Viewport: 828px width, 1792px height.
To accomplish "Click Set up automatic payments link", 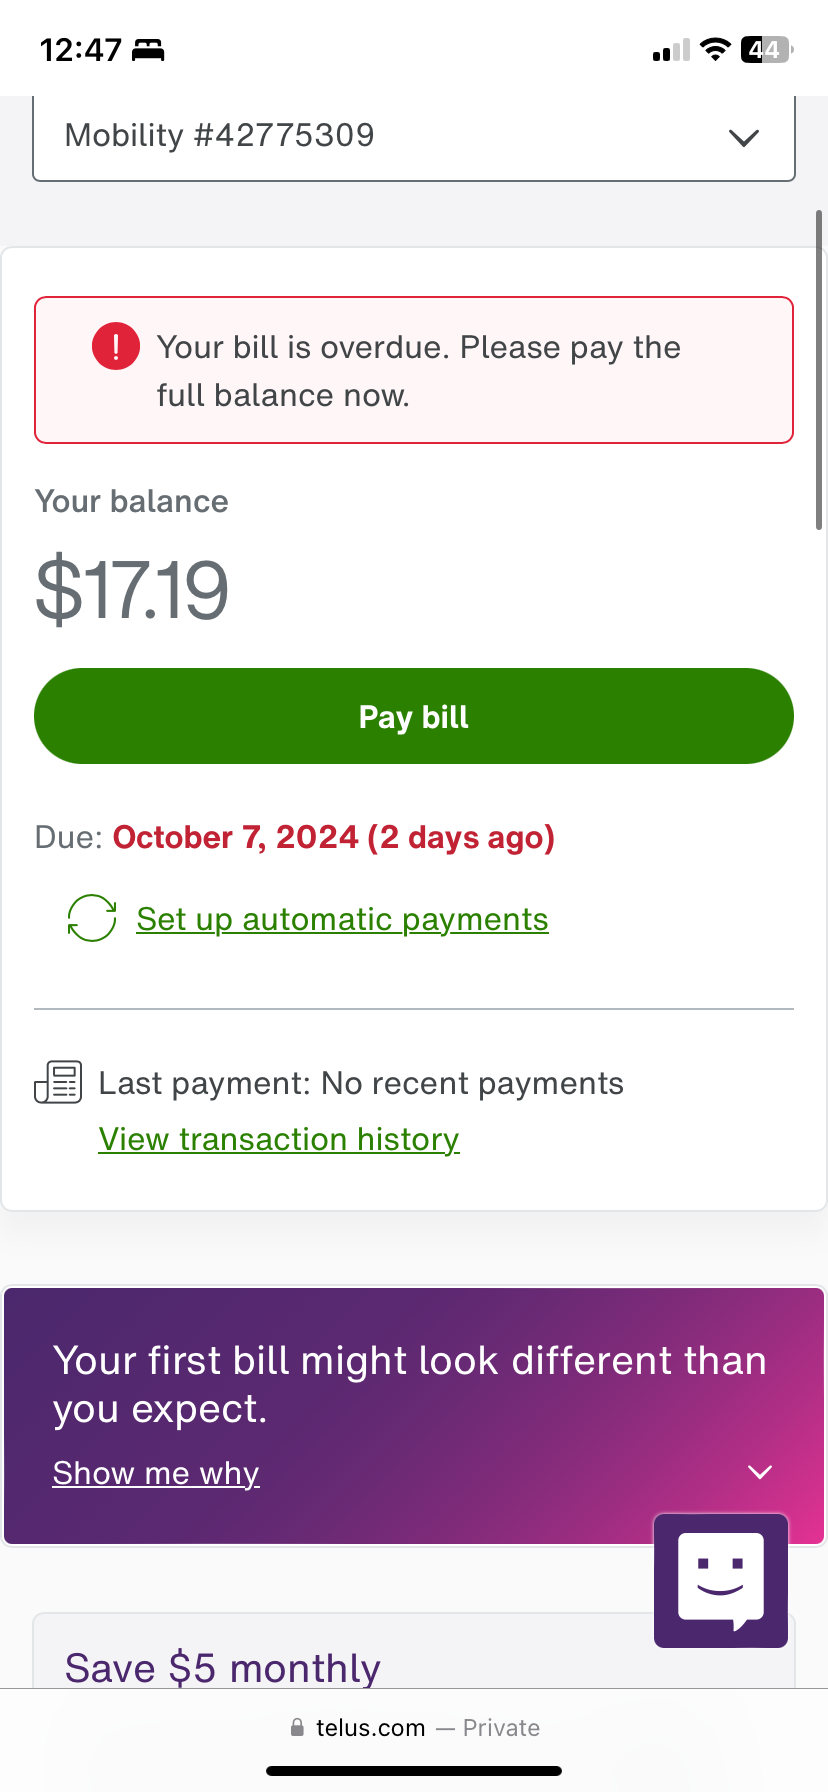I will (x=342, y=919).
